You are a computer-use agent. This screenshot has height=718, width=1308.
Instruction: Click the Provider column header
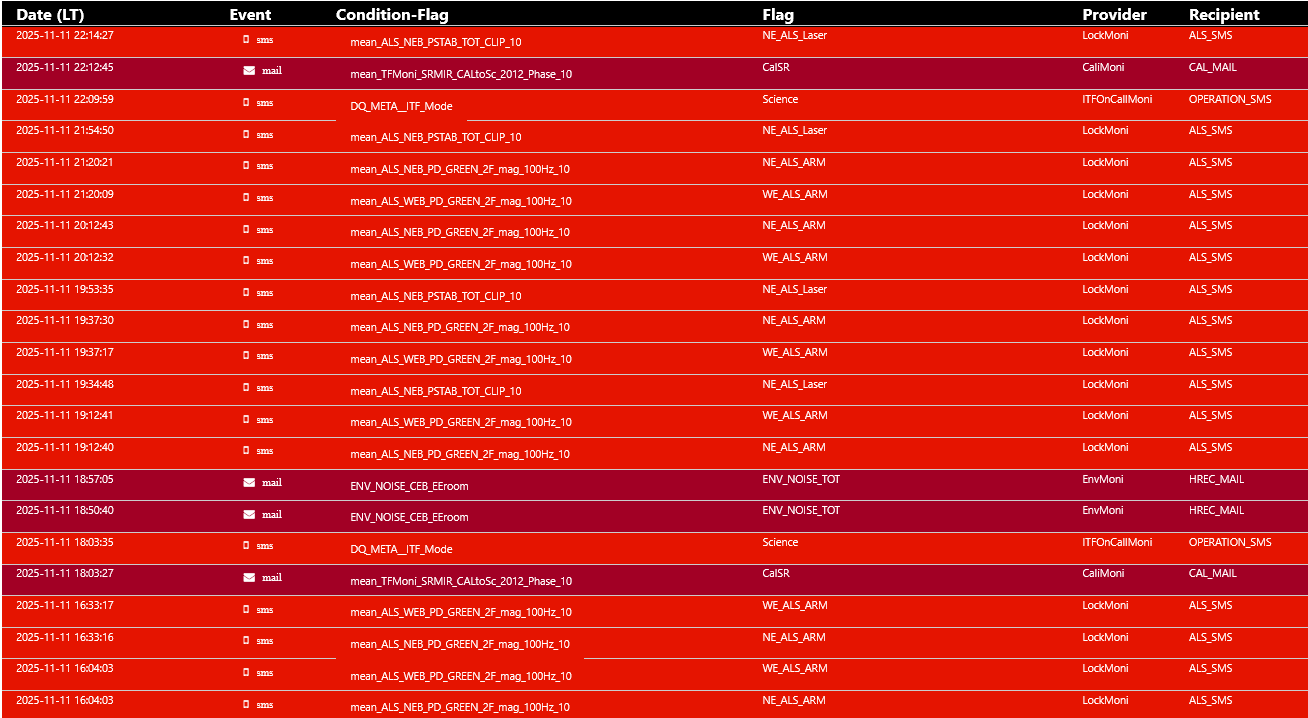pos(1114,15)
